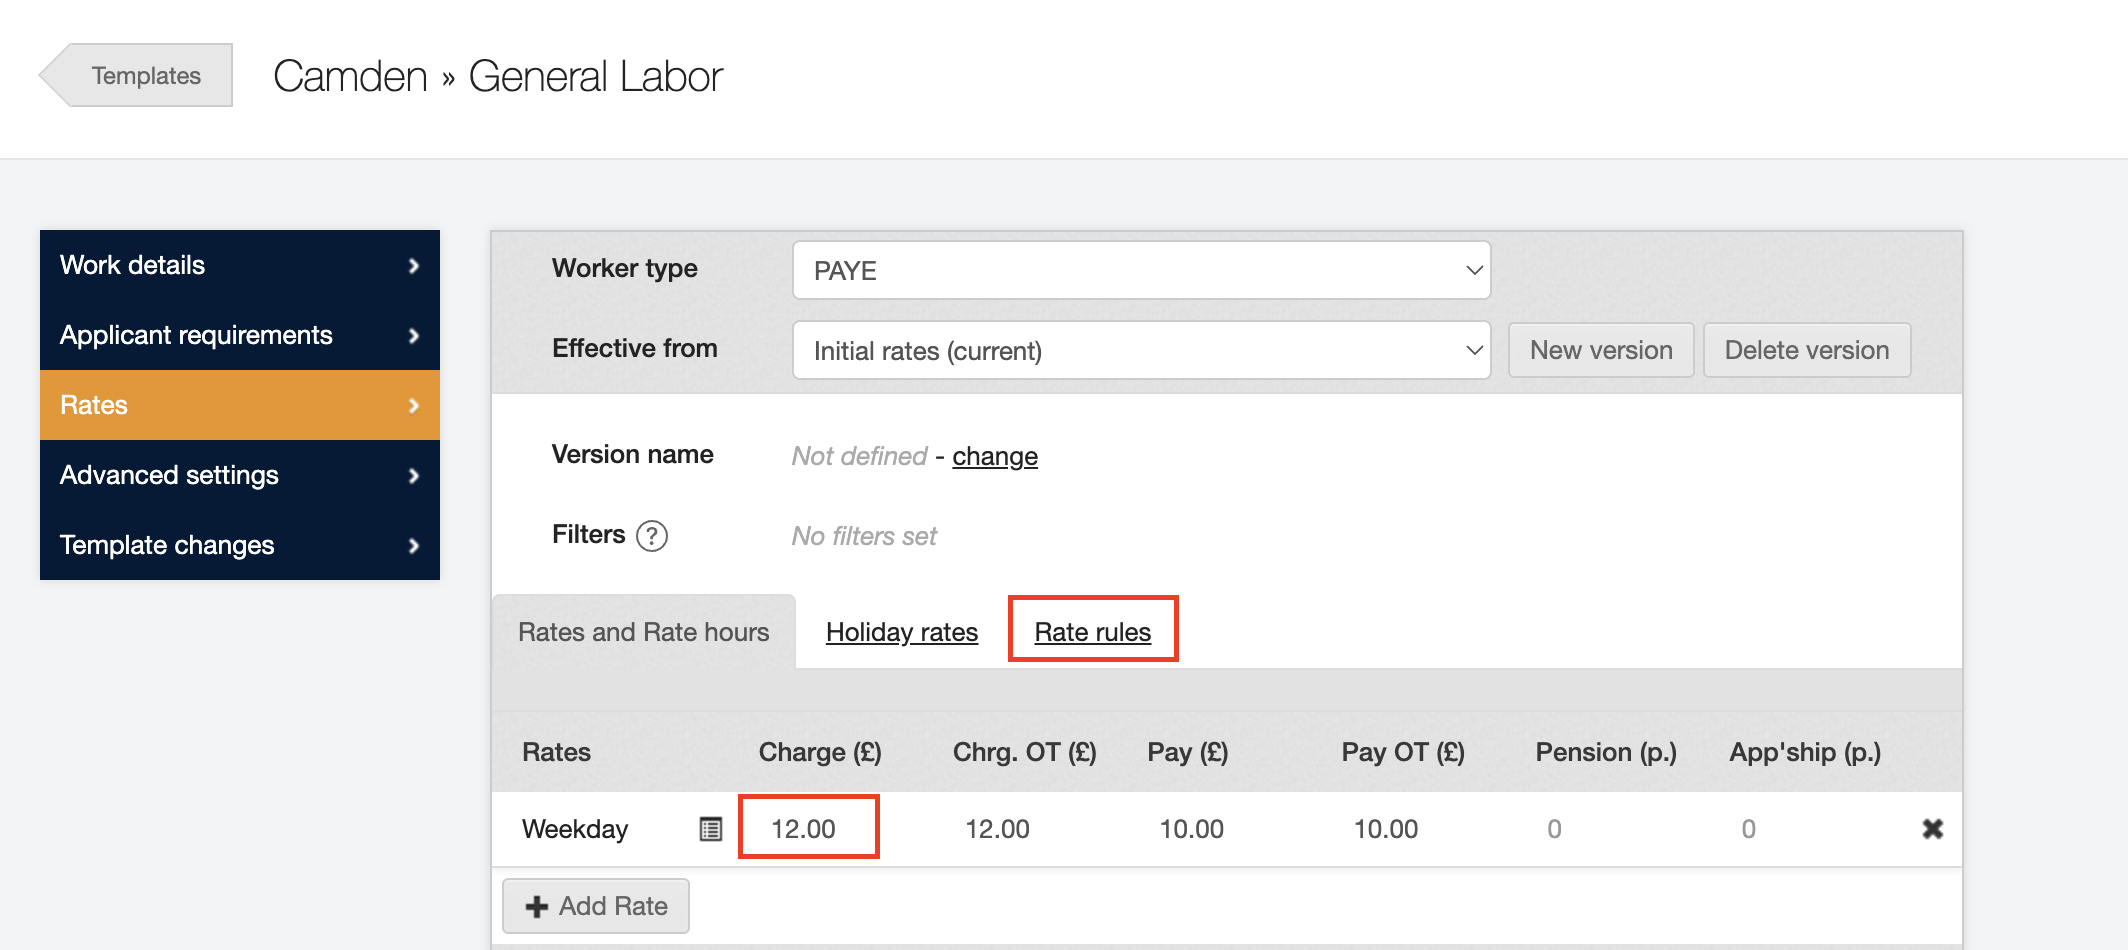Edit the Weekday Charge value 12.00
Screen dimensions: 2128x950
point(804,829)
